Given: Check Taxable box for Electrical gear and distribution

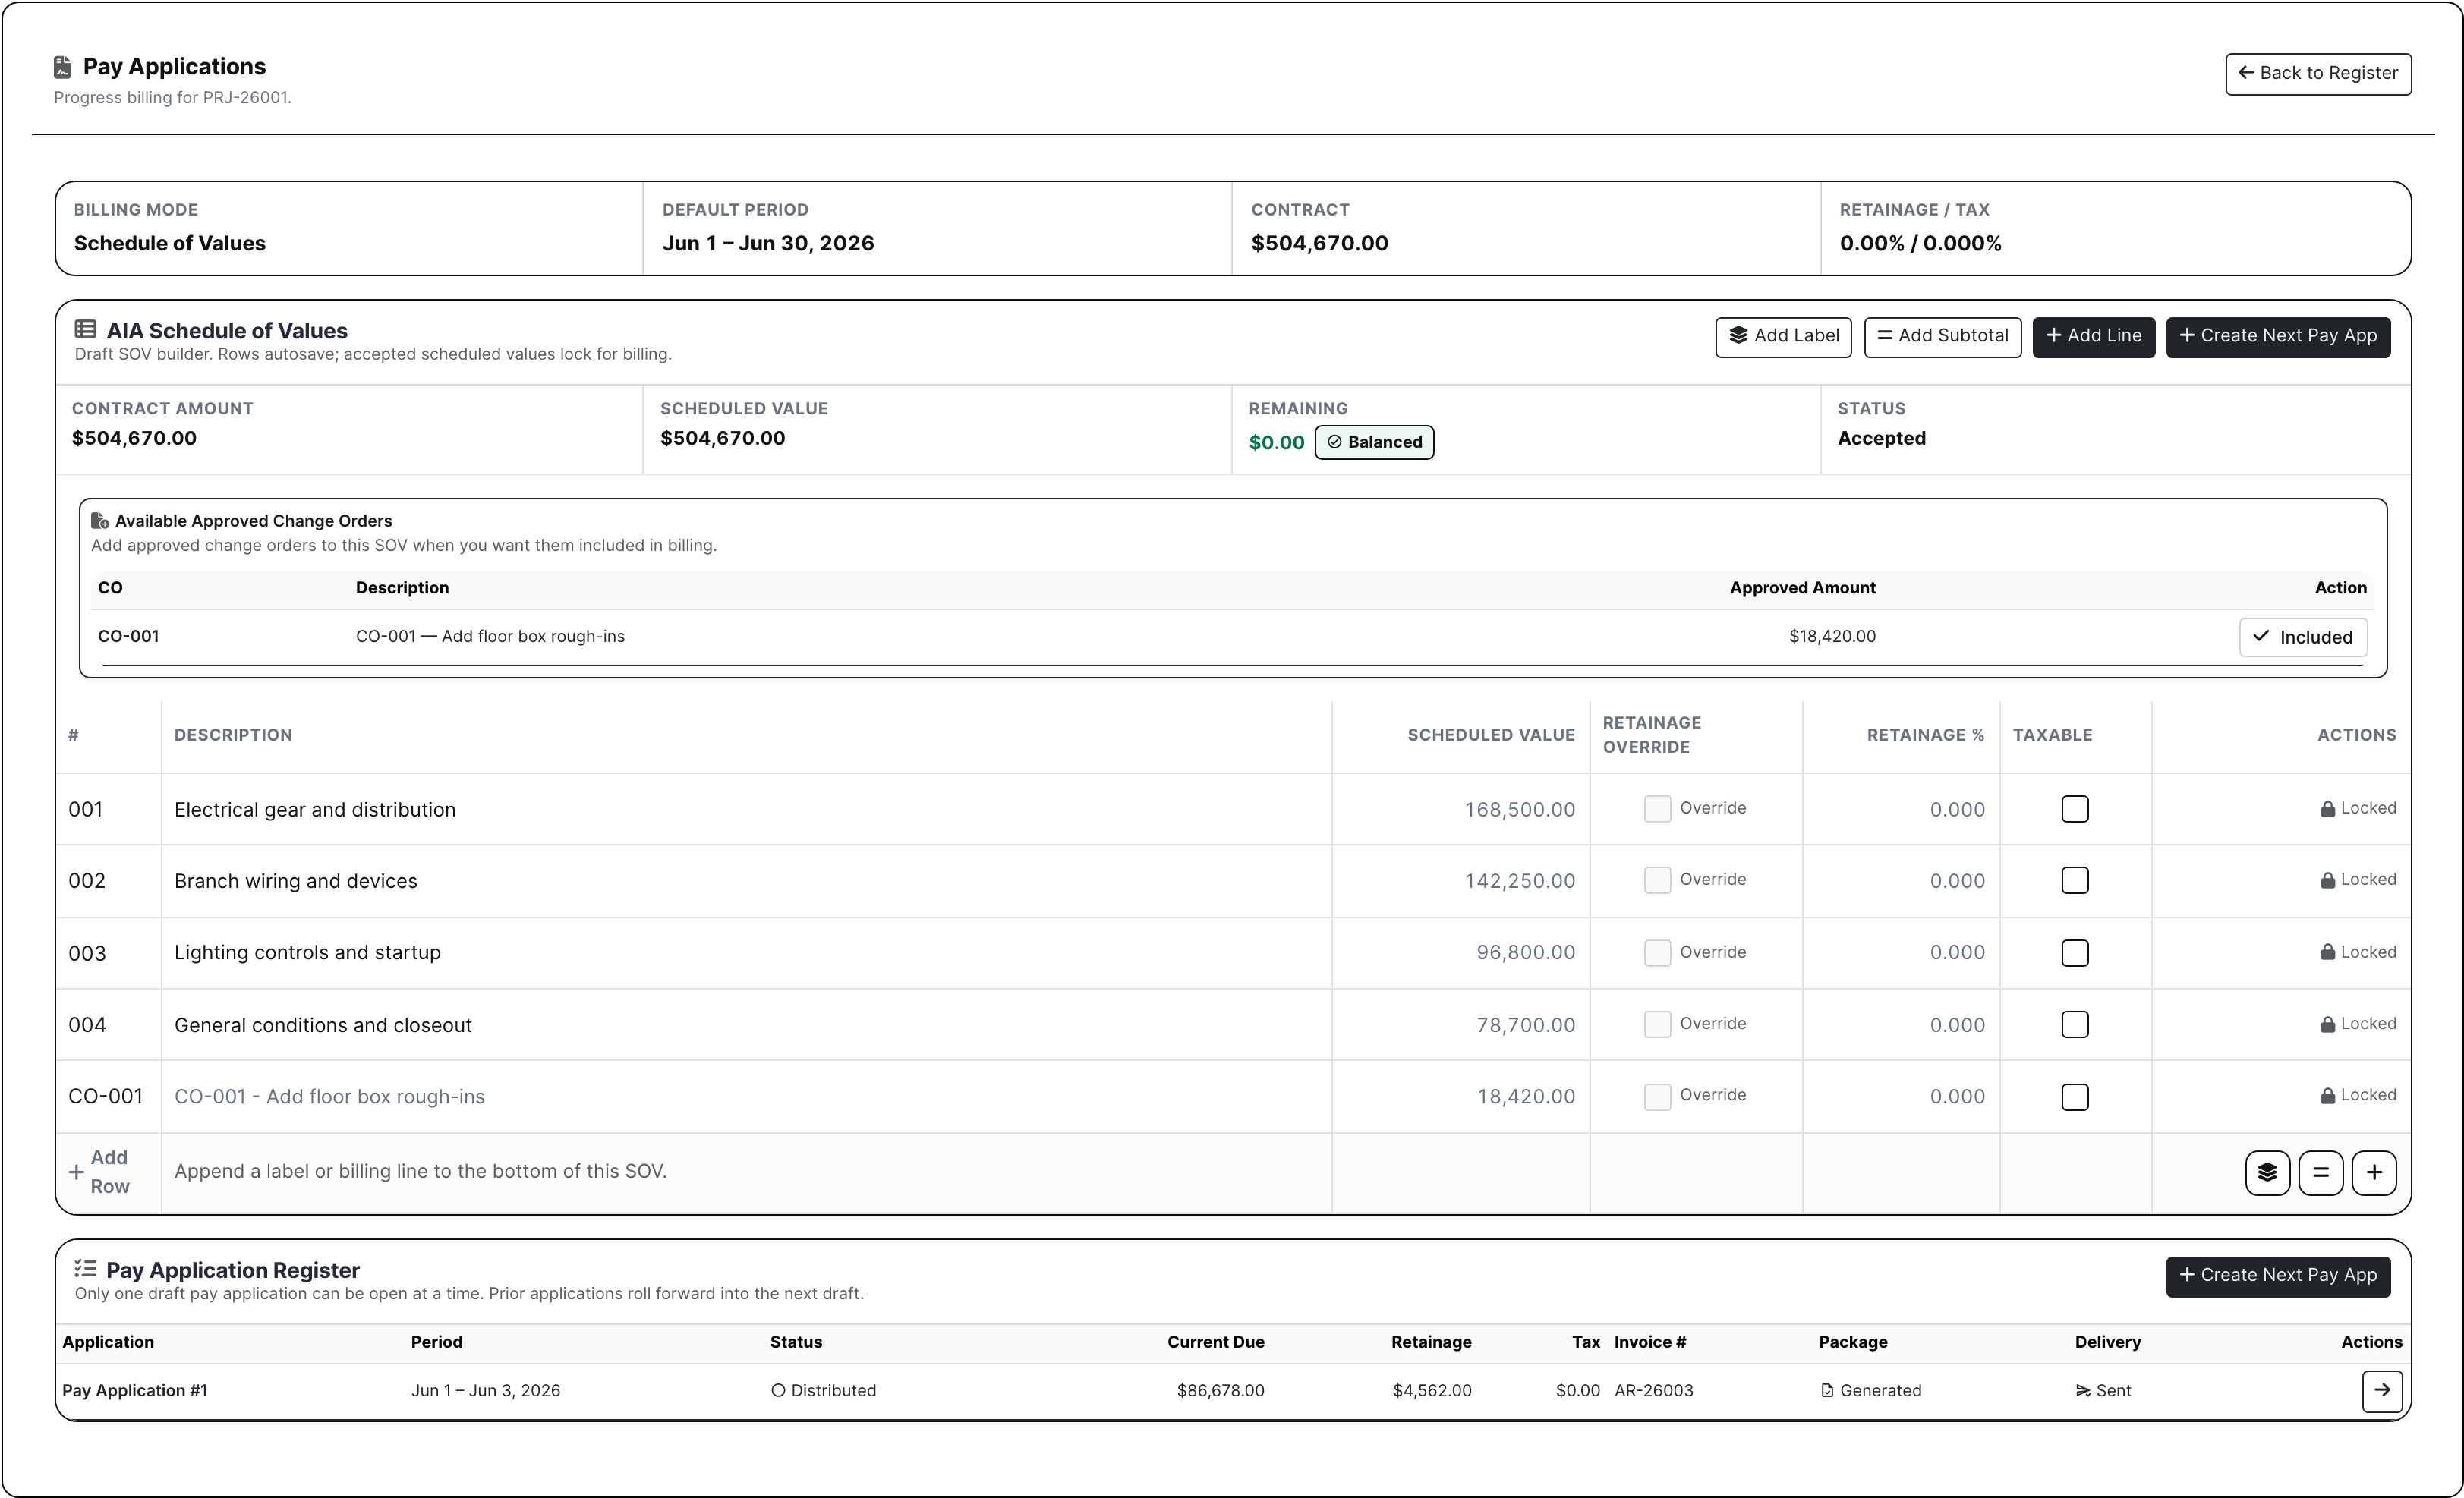Looking at the screenshot, I should tap(2075, 809).
